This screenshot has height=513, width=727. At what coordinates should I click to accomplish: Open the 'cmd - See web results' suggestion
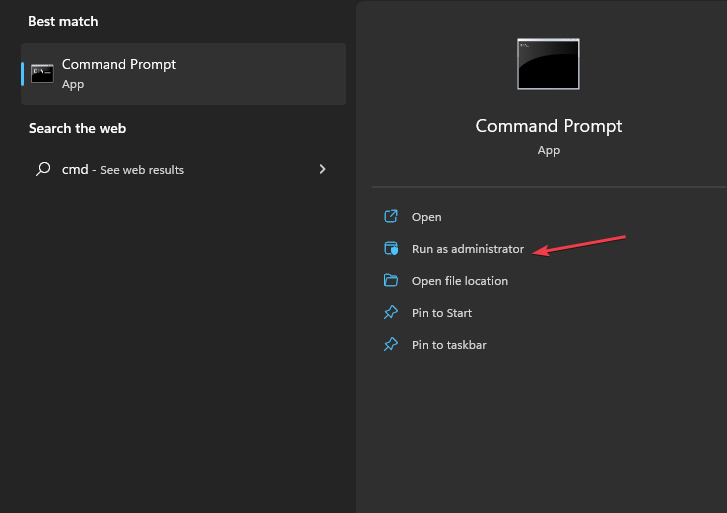123,170
